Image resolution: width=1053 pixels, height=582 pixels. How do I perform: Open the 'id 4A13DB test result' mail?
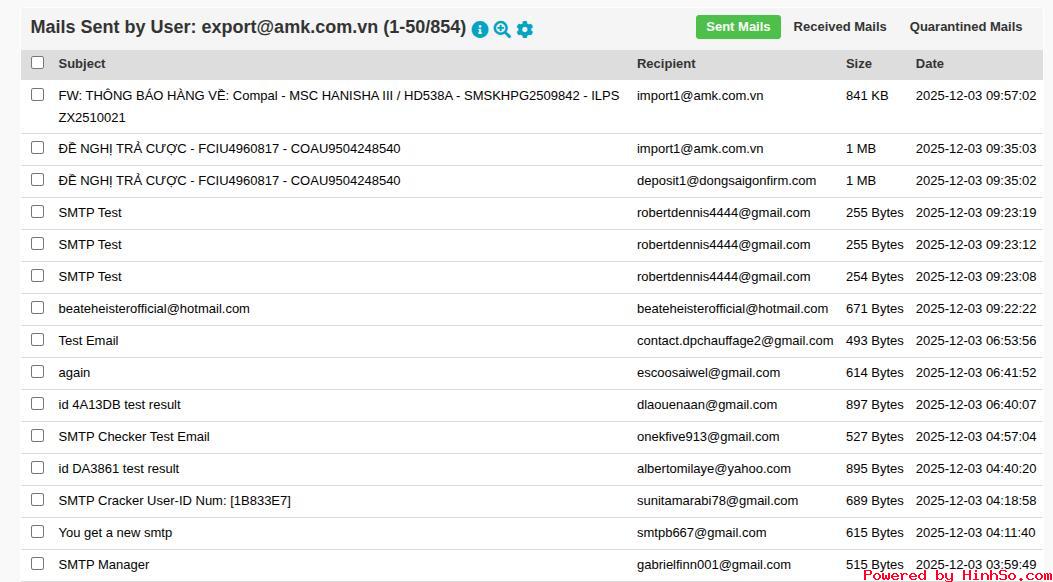pos(119,405)
